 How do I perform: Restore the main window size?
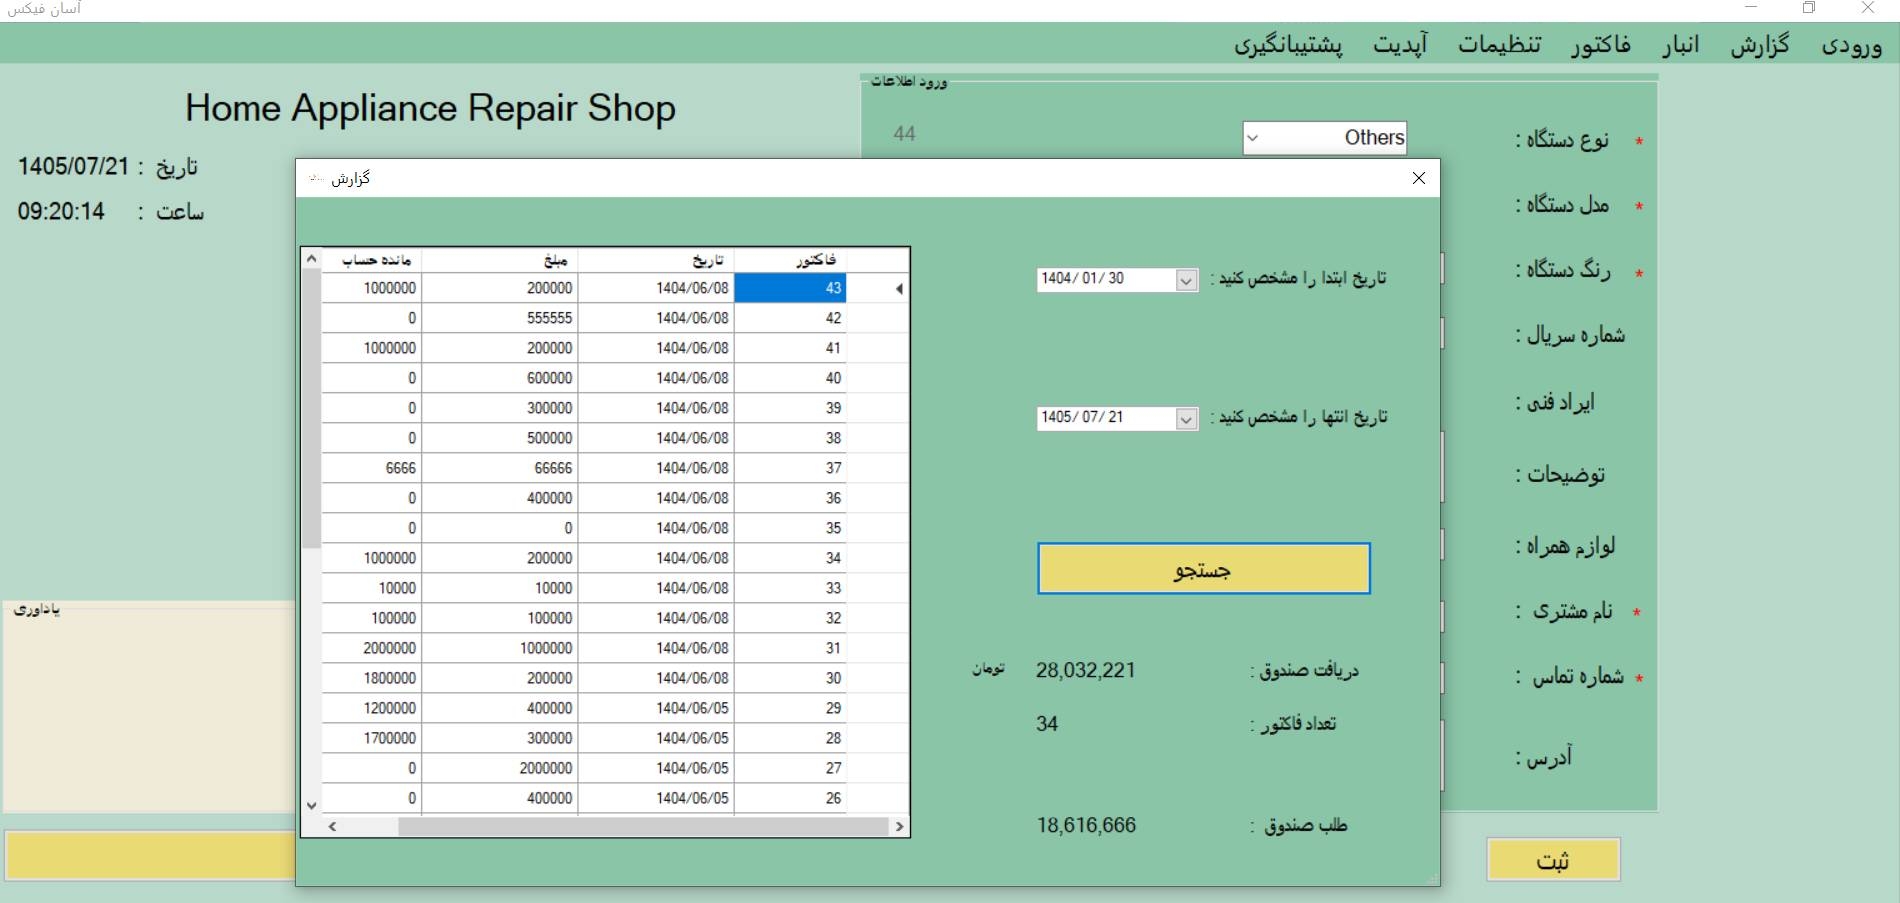point(1808,8)
